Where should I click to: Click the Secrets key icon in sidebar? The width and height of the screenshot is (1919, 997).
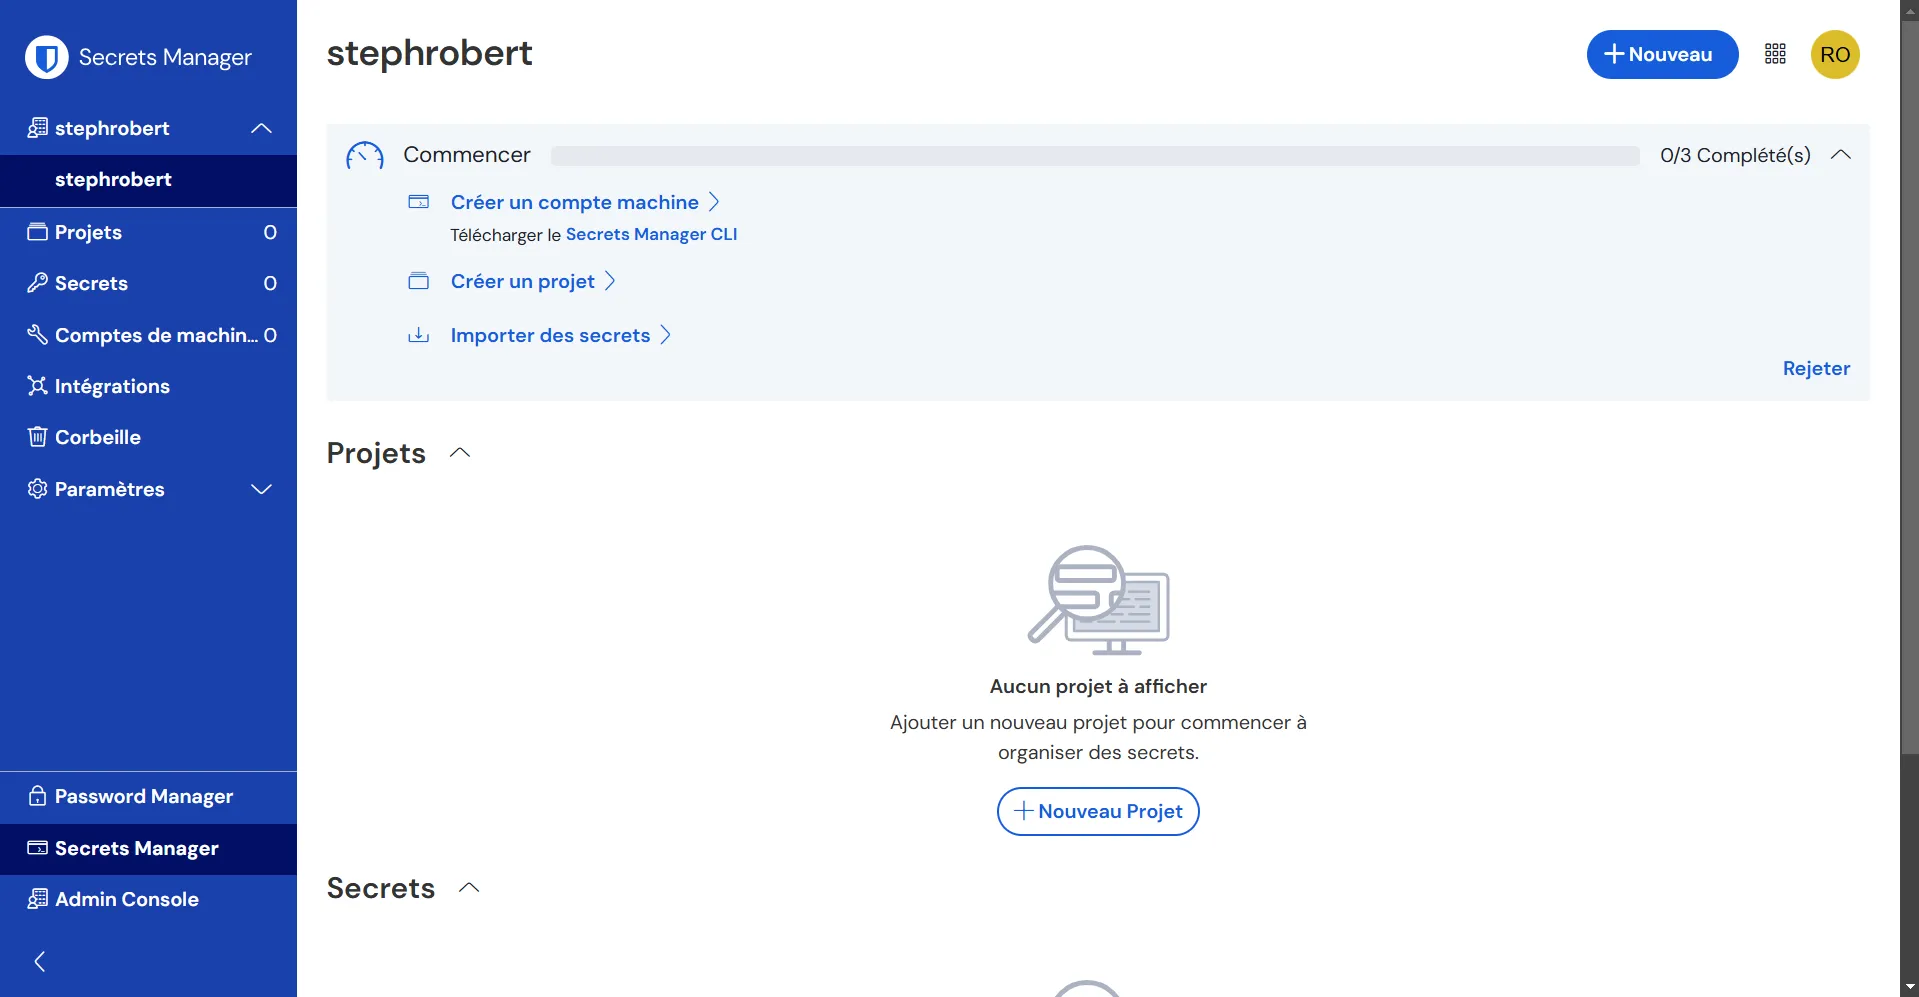[x=37, y=283]
